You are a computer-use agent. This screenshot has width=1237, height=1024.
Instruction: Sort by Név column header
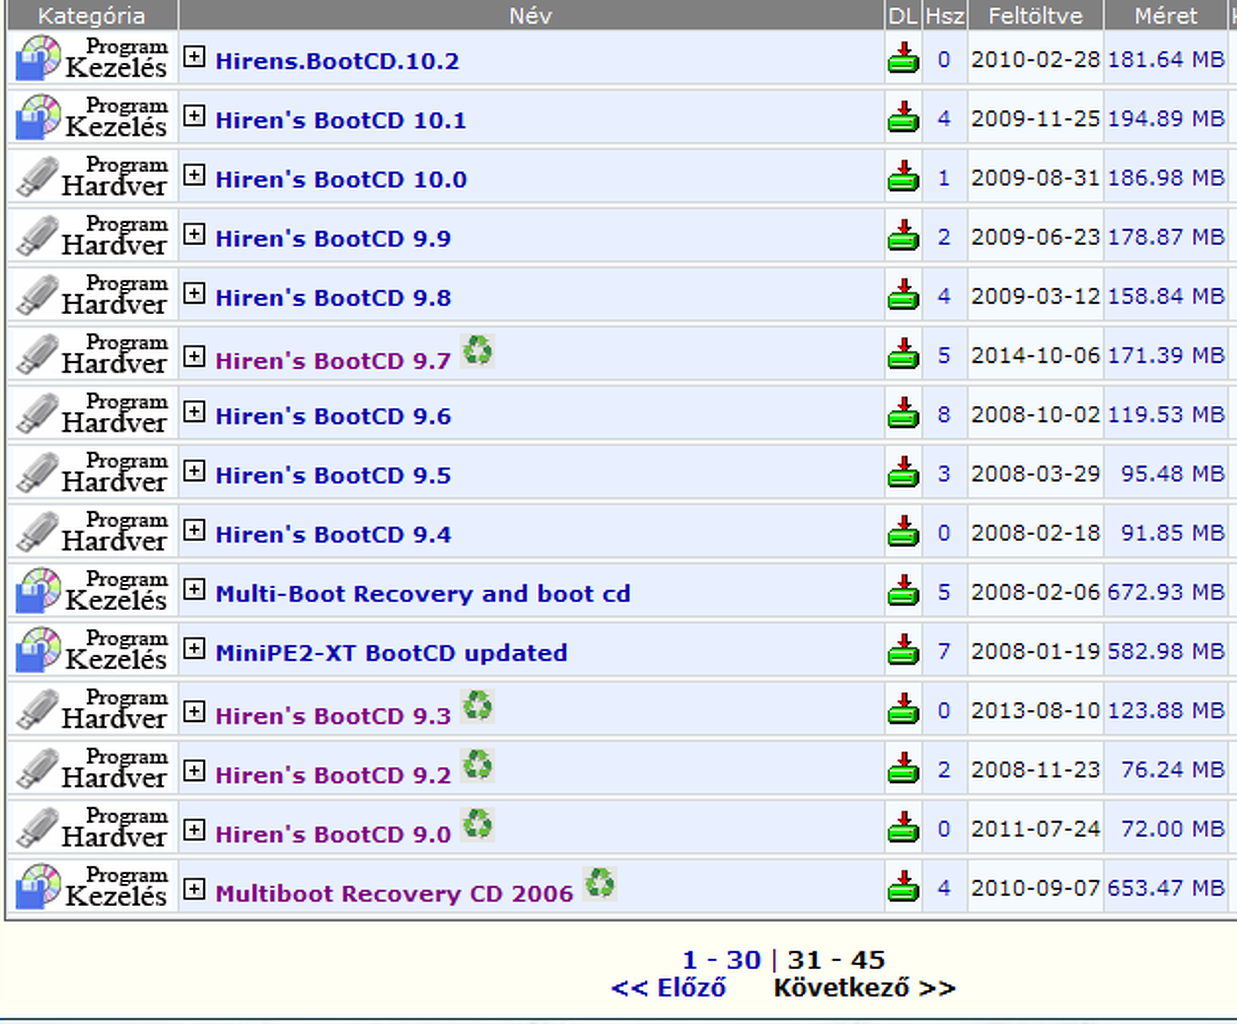pyautogui.click(x=530, y=15)
